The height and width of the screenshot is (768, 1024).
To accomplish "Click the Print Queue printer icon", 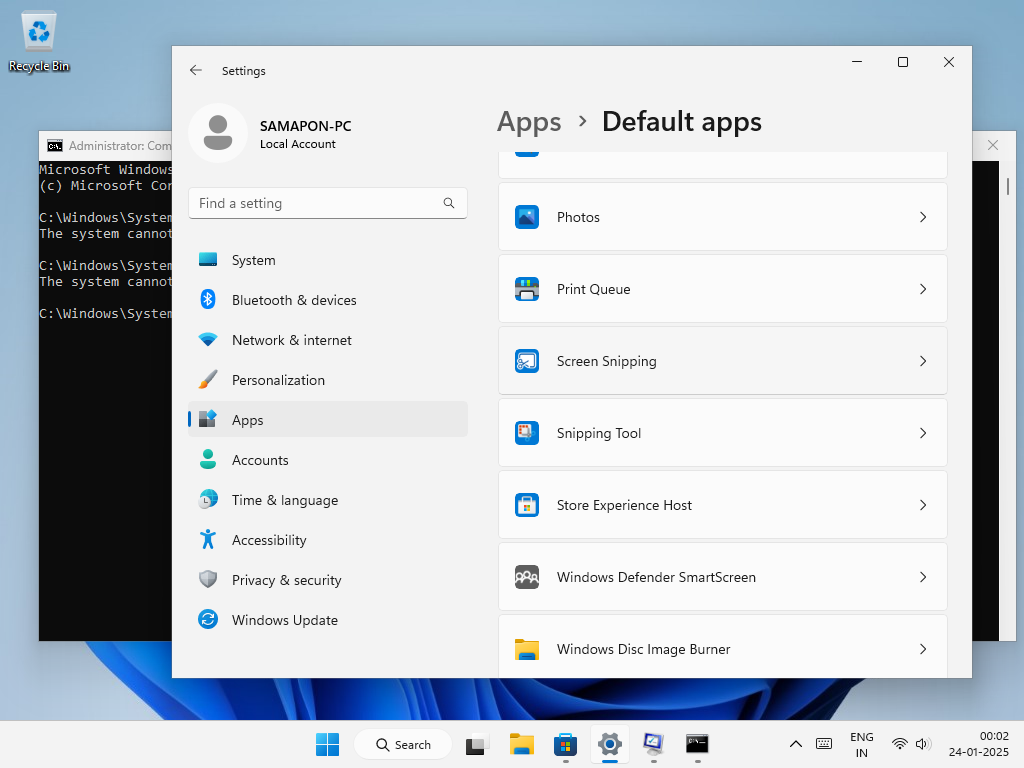I will (x=526, y=289).
